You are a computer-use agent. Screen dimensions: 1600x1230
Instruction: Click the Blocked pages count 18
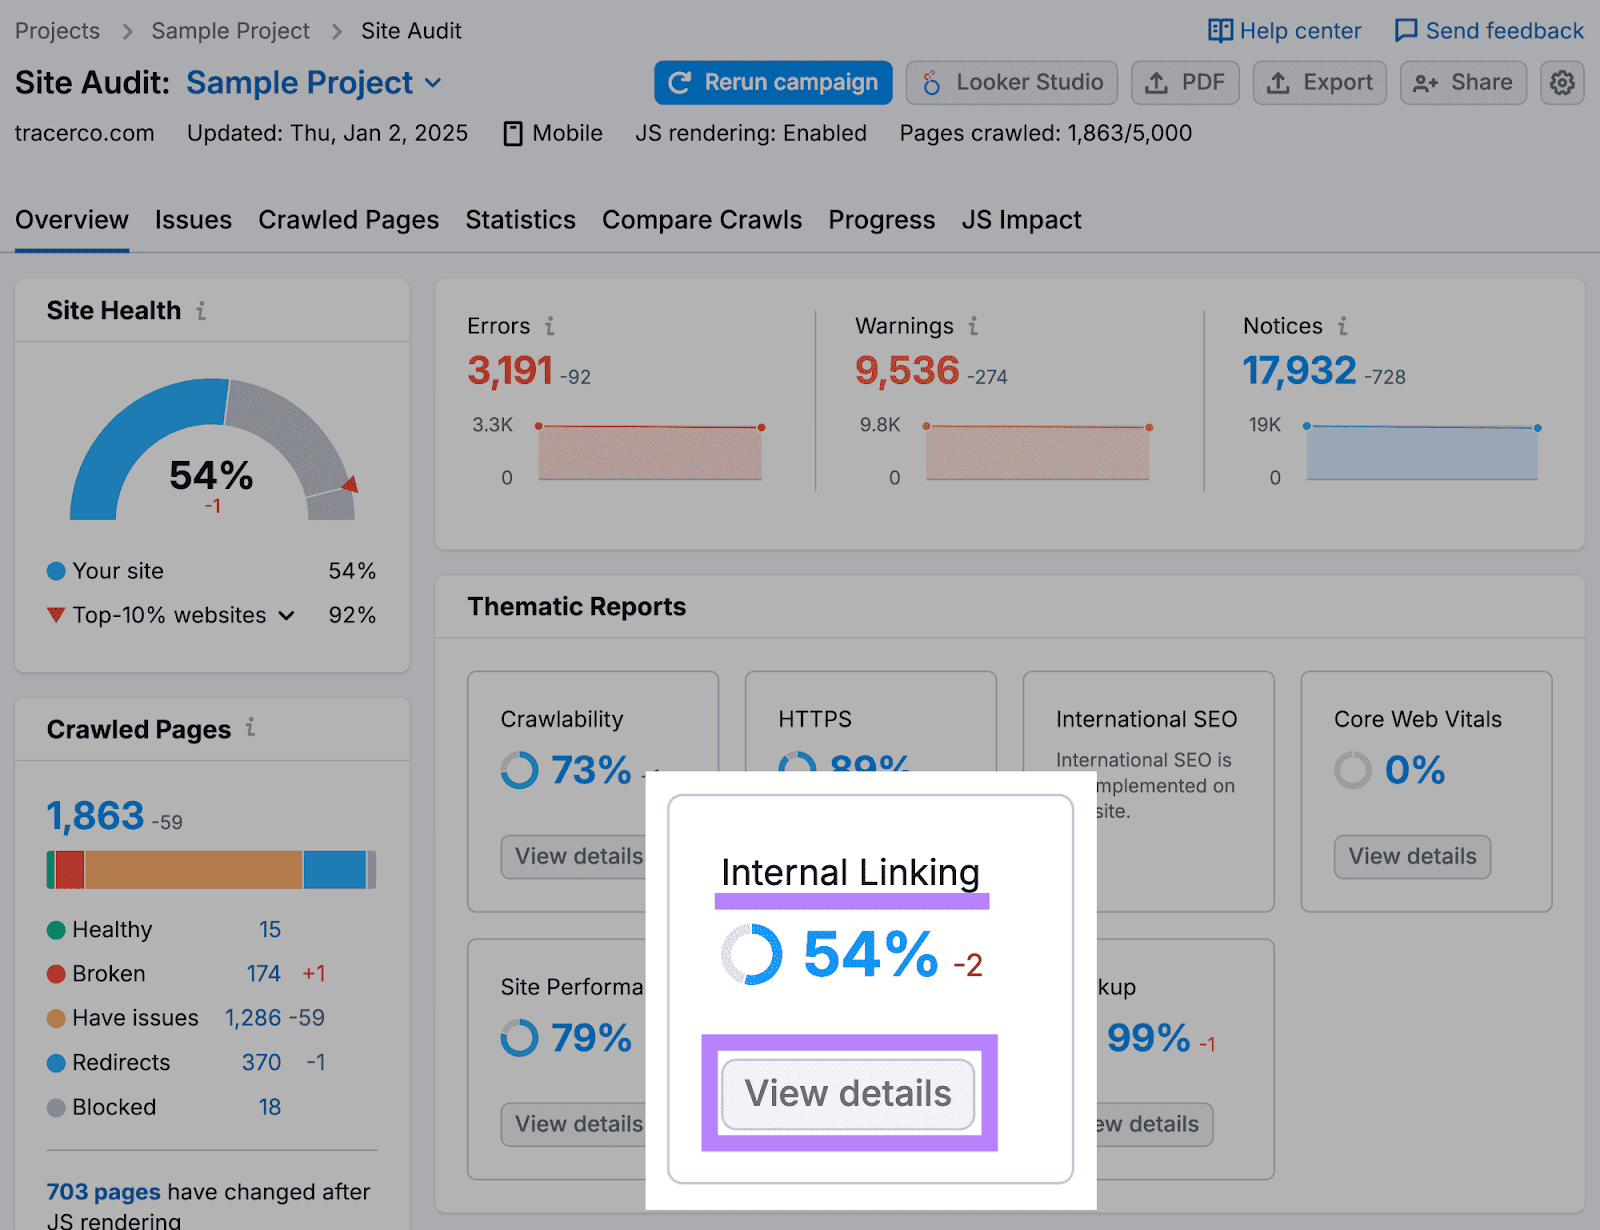click(270, 1107)
